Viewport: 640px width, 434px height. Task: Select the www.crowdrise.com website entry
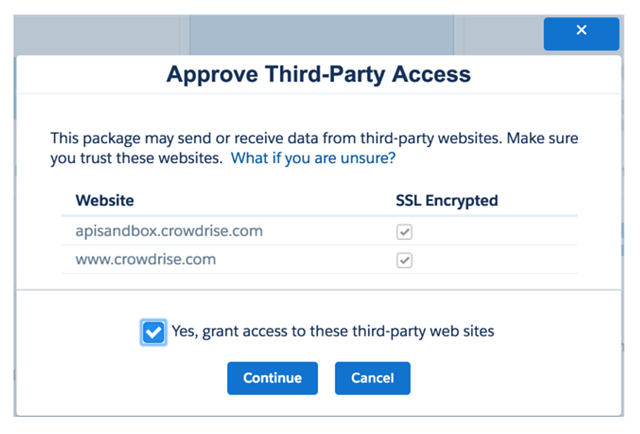(x=148, y=260)
